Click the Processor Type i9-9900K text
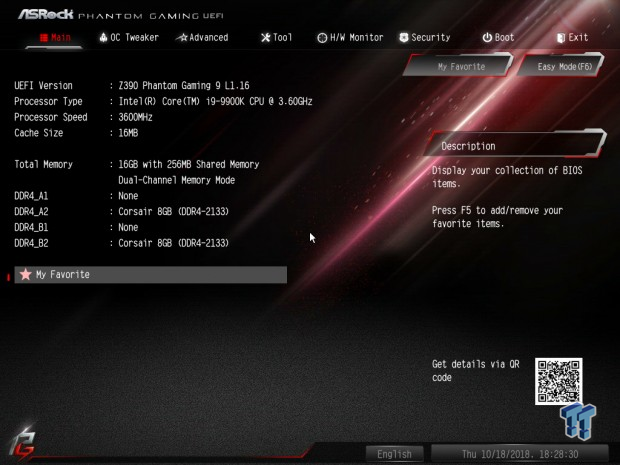 [215, 101]
